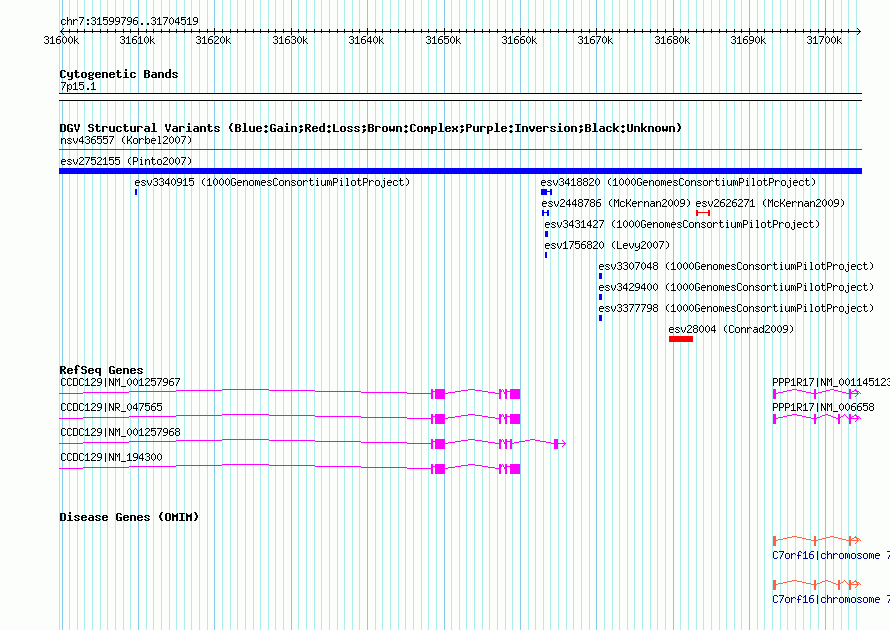
Task: Click the 31690k ruler tick label
Action: pos(748,40)
